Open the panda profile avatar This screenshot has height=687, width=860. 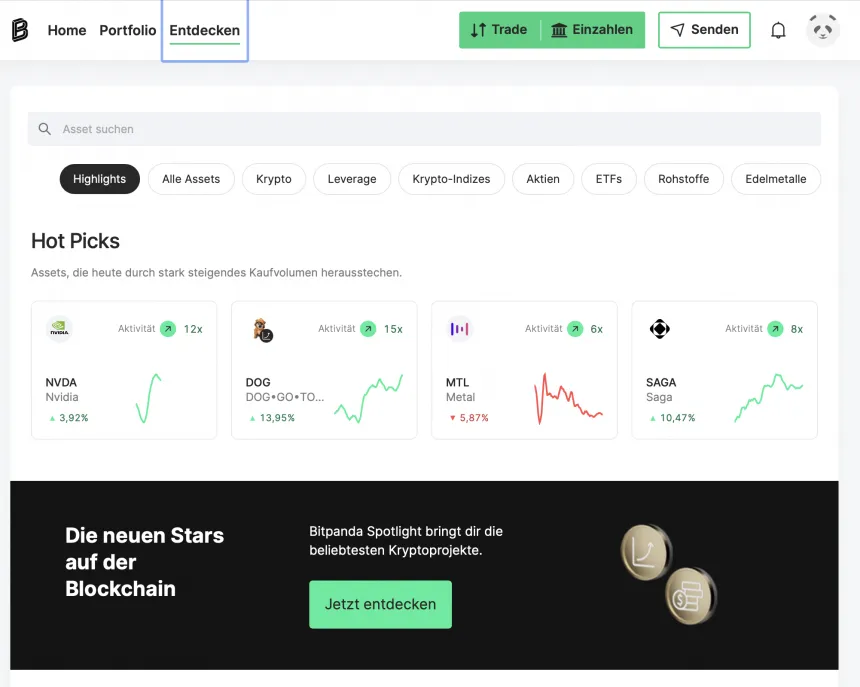point(823,30)
